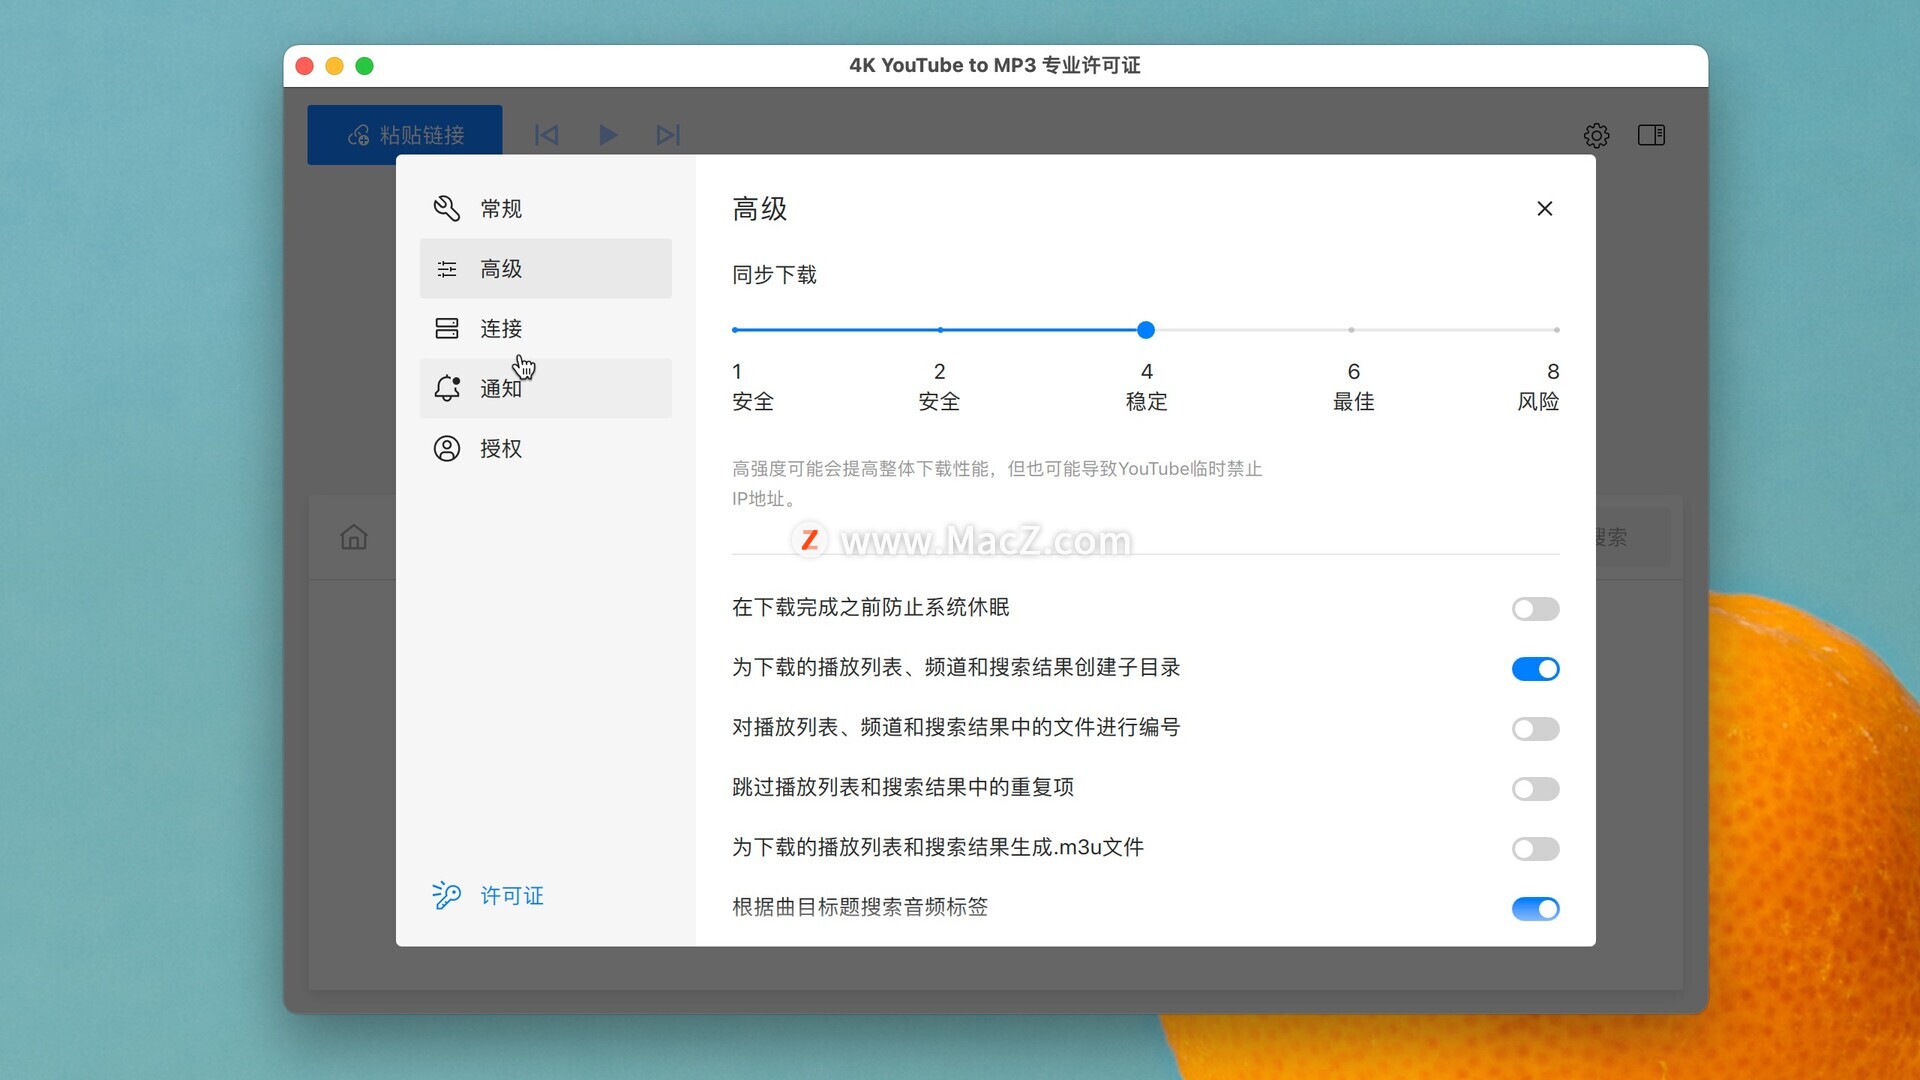
Task: Click the play button in toolbar
Action: [608, 135]
